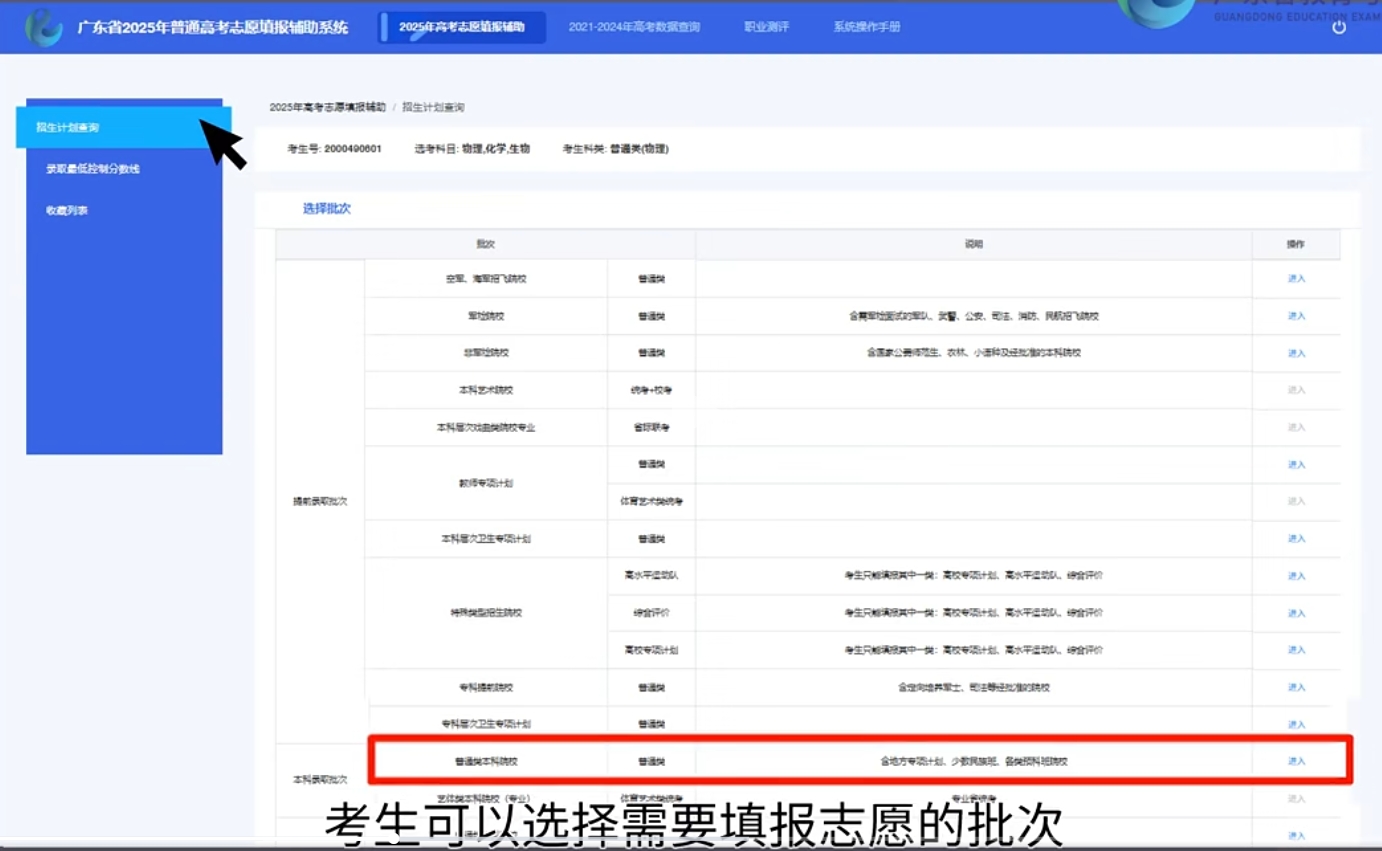Viewport: 1382px width, 851px height.
Task: Click 进入 for highlighted 普通类本科院校 row
Action: point(1296,761)
